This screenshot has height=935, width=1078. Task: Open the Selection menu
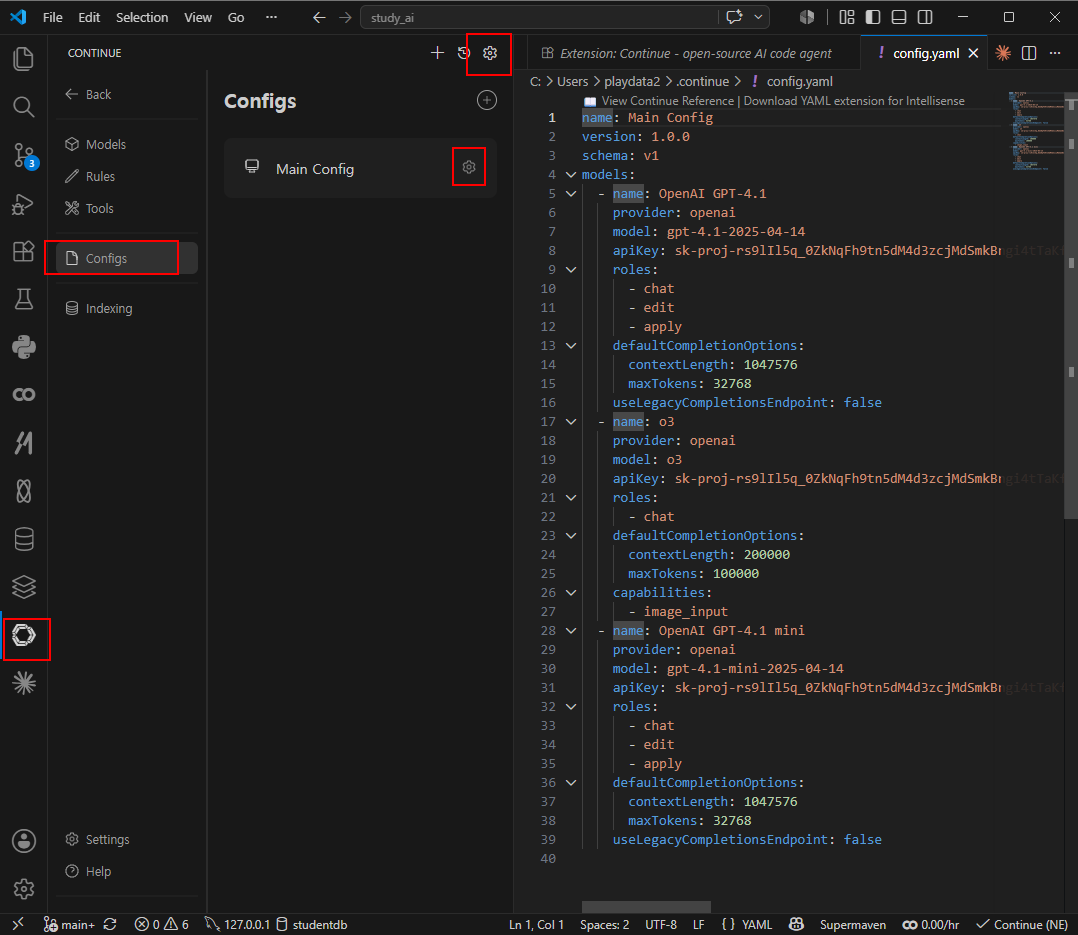click(x=142, y=17)
